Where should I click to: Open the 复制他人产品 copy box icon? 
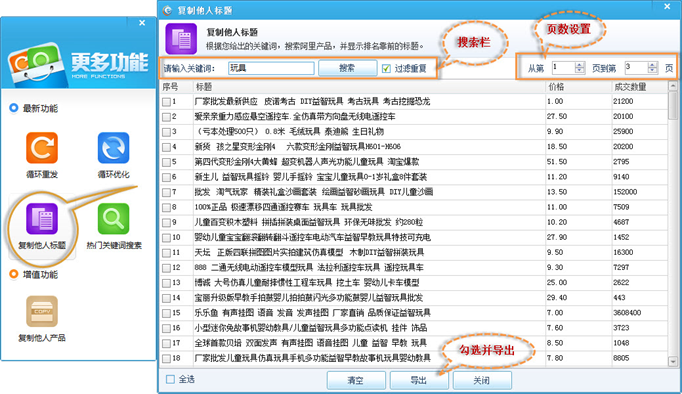tap(42, 311)
